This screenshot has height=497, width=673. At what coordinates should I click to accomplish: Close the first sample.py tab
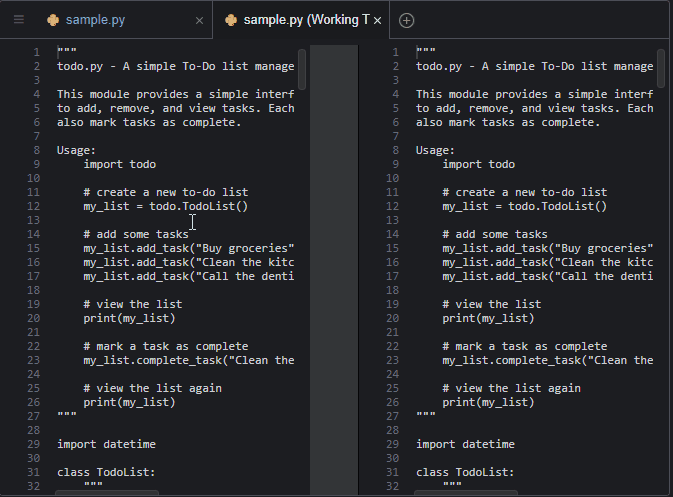199,20
